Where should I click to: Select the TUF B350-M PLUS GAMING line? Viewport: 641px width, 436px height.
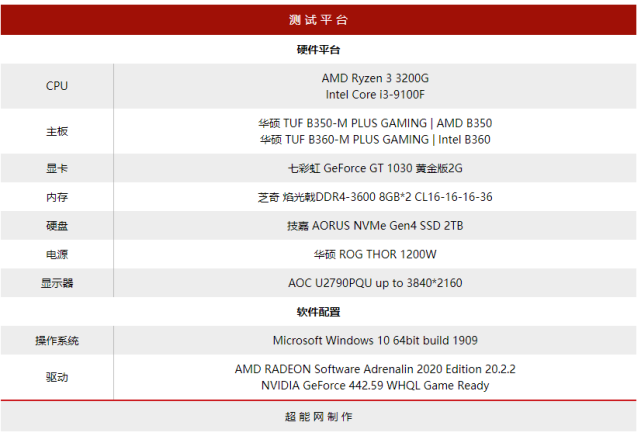click(x=375, y=123)
